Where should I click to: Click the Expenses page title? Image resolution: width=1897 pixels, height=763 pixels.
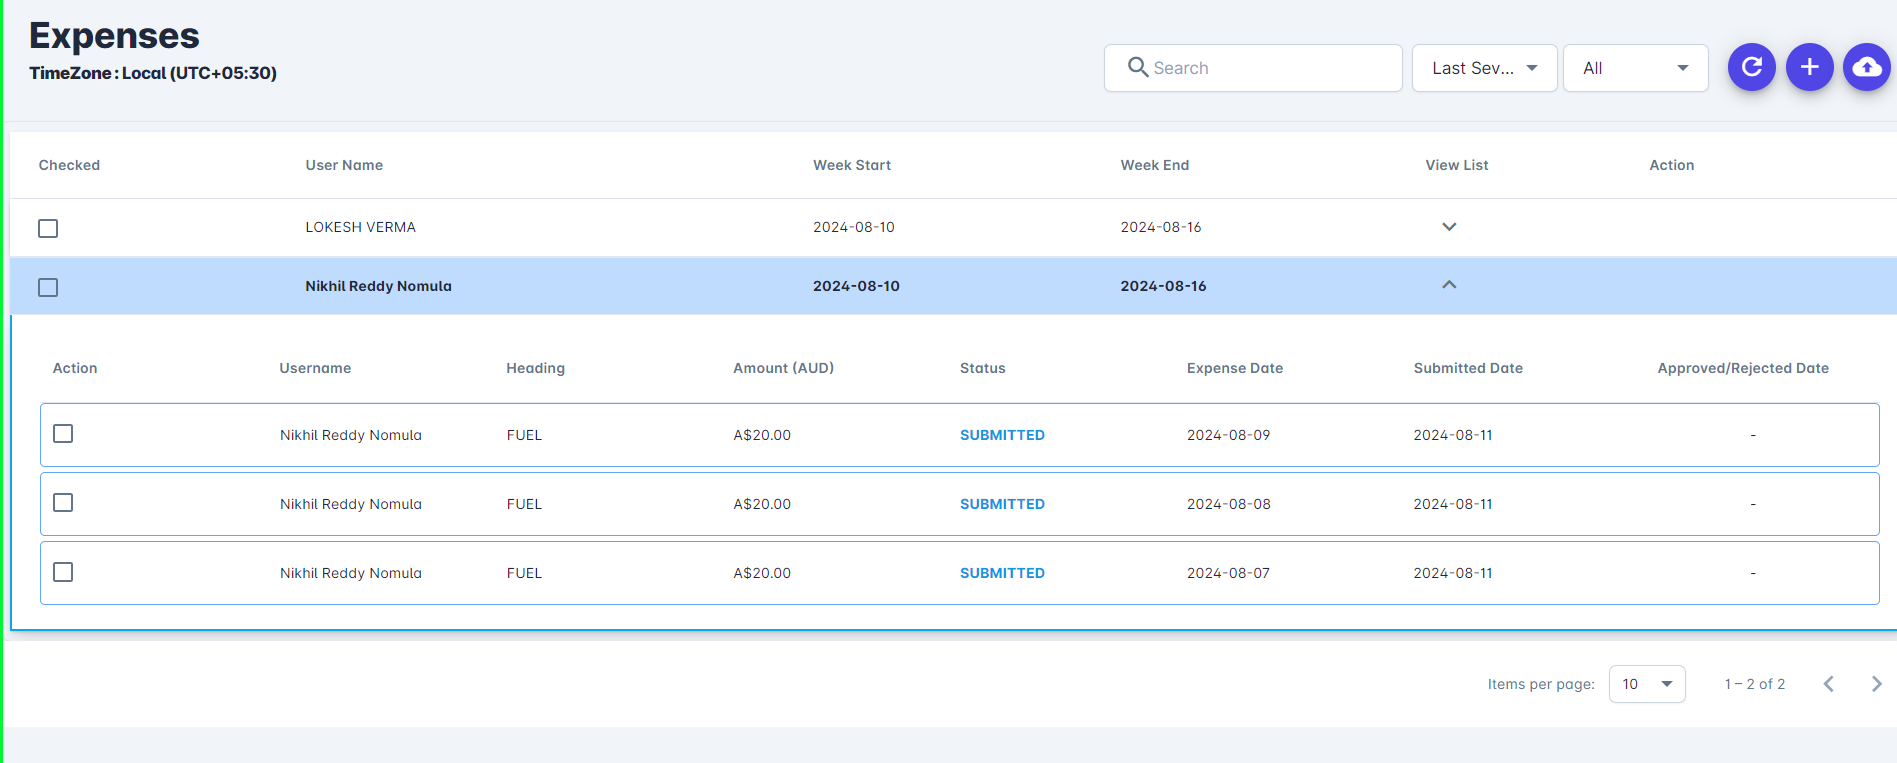pos(114,36)
